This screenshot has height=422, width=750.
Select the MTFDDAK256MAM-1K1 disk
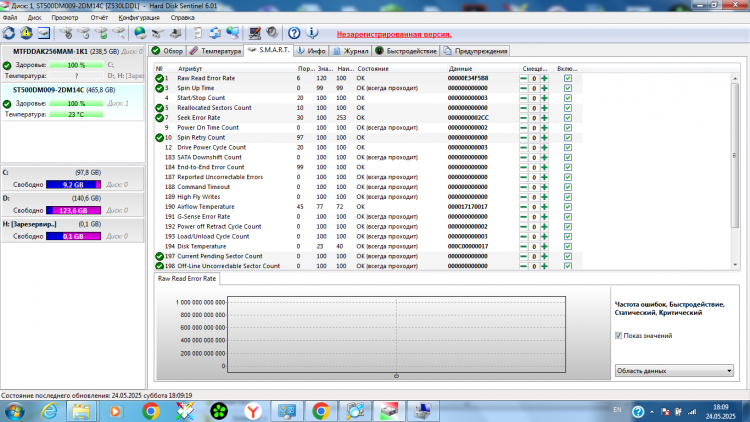coord(72,64)
